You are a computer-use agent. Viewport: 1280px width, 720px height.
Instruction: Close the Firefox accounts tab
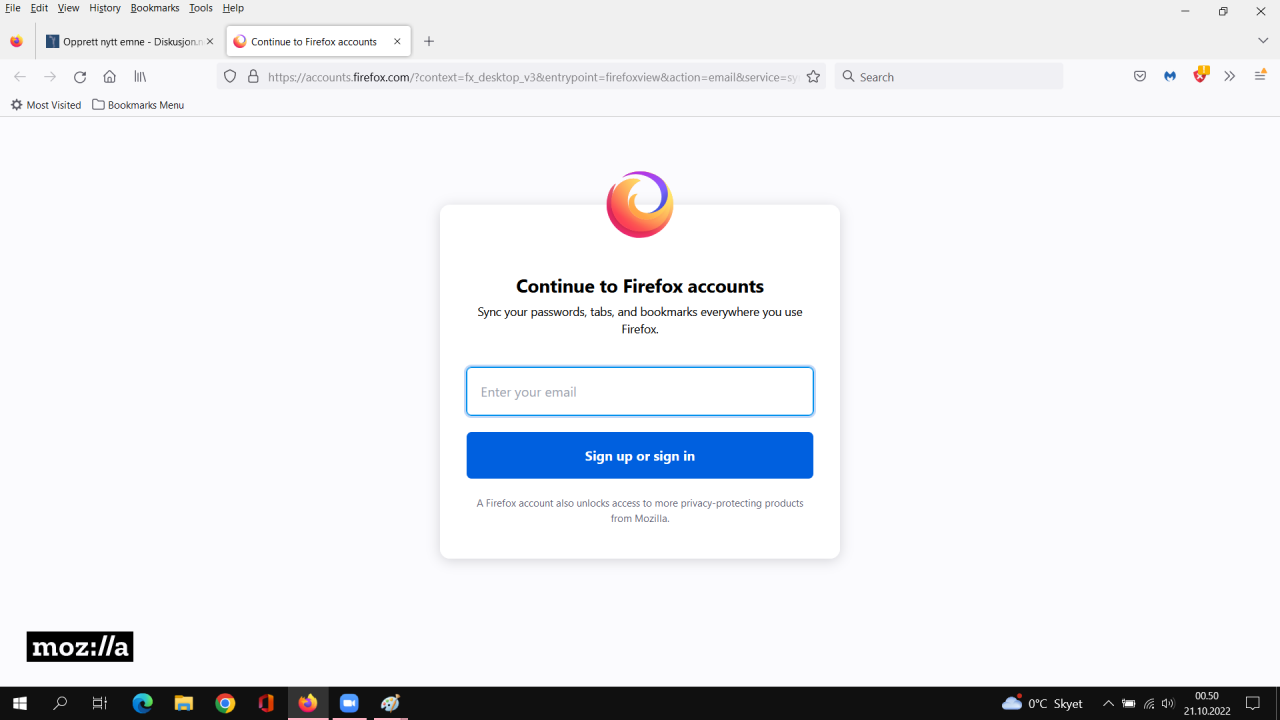click(x=397, y=42)
